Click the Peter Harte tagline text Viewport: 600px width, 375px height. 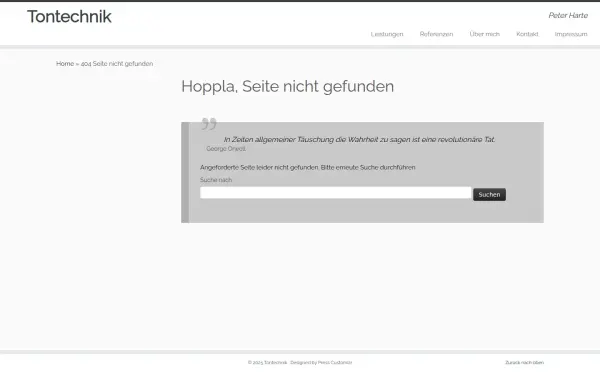pos(568,15)
